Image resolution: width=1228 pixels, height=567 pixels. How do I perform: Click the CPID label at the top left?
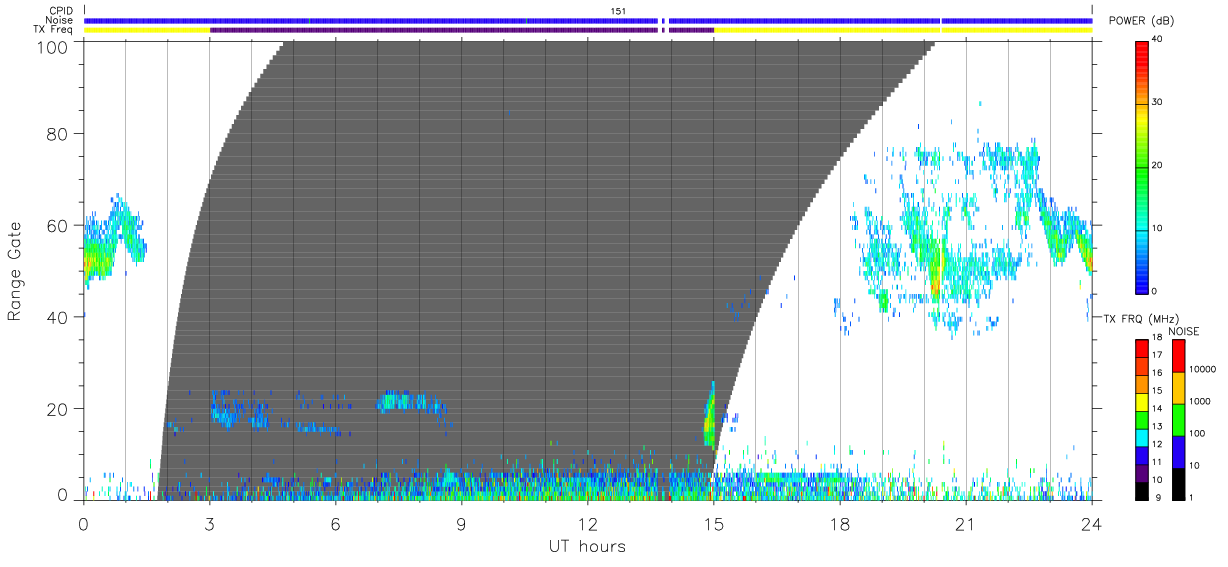pyautogui.click(x=61, y=11)
